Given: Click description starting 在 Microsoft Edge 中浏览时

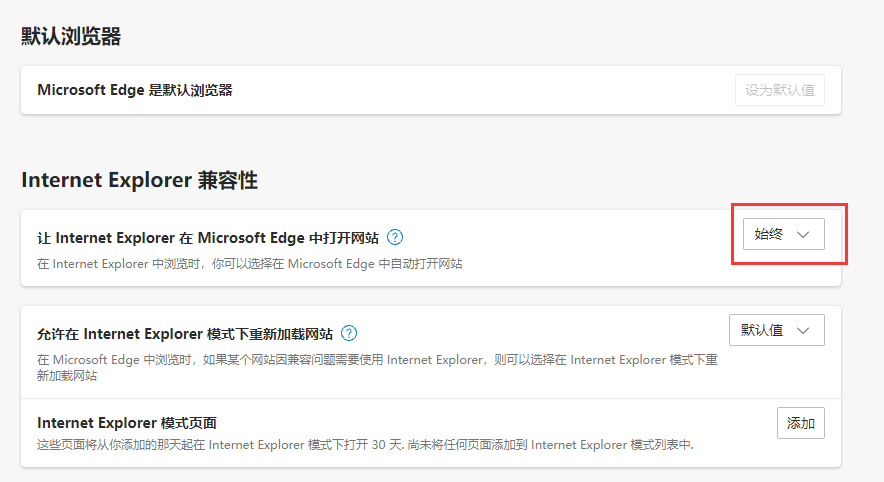Looking at the screenshot, I should pos(377,358).
